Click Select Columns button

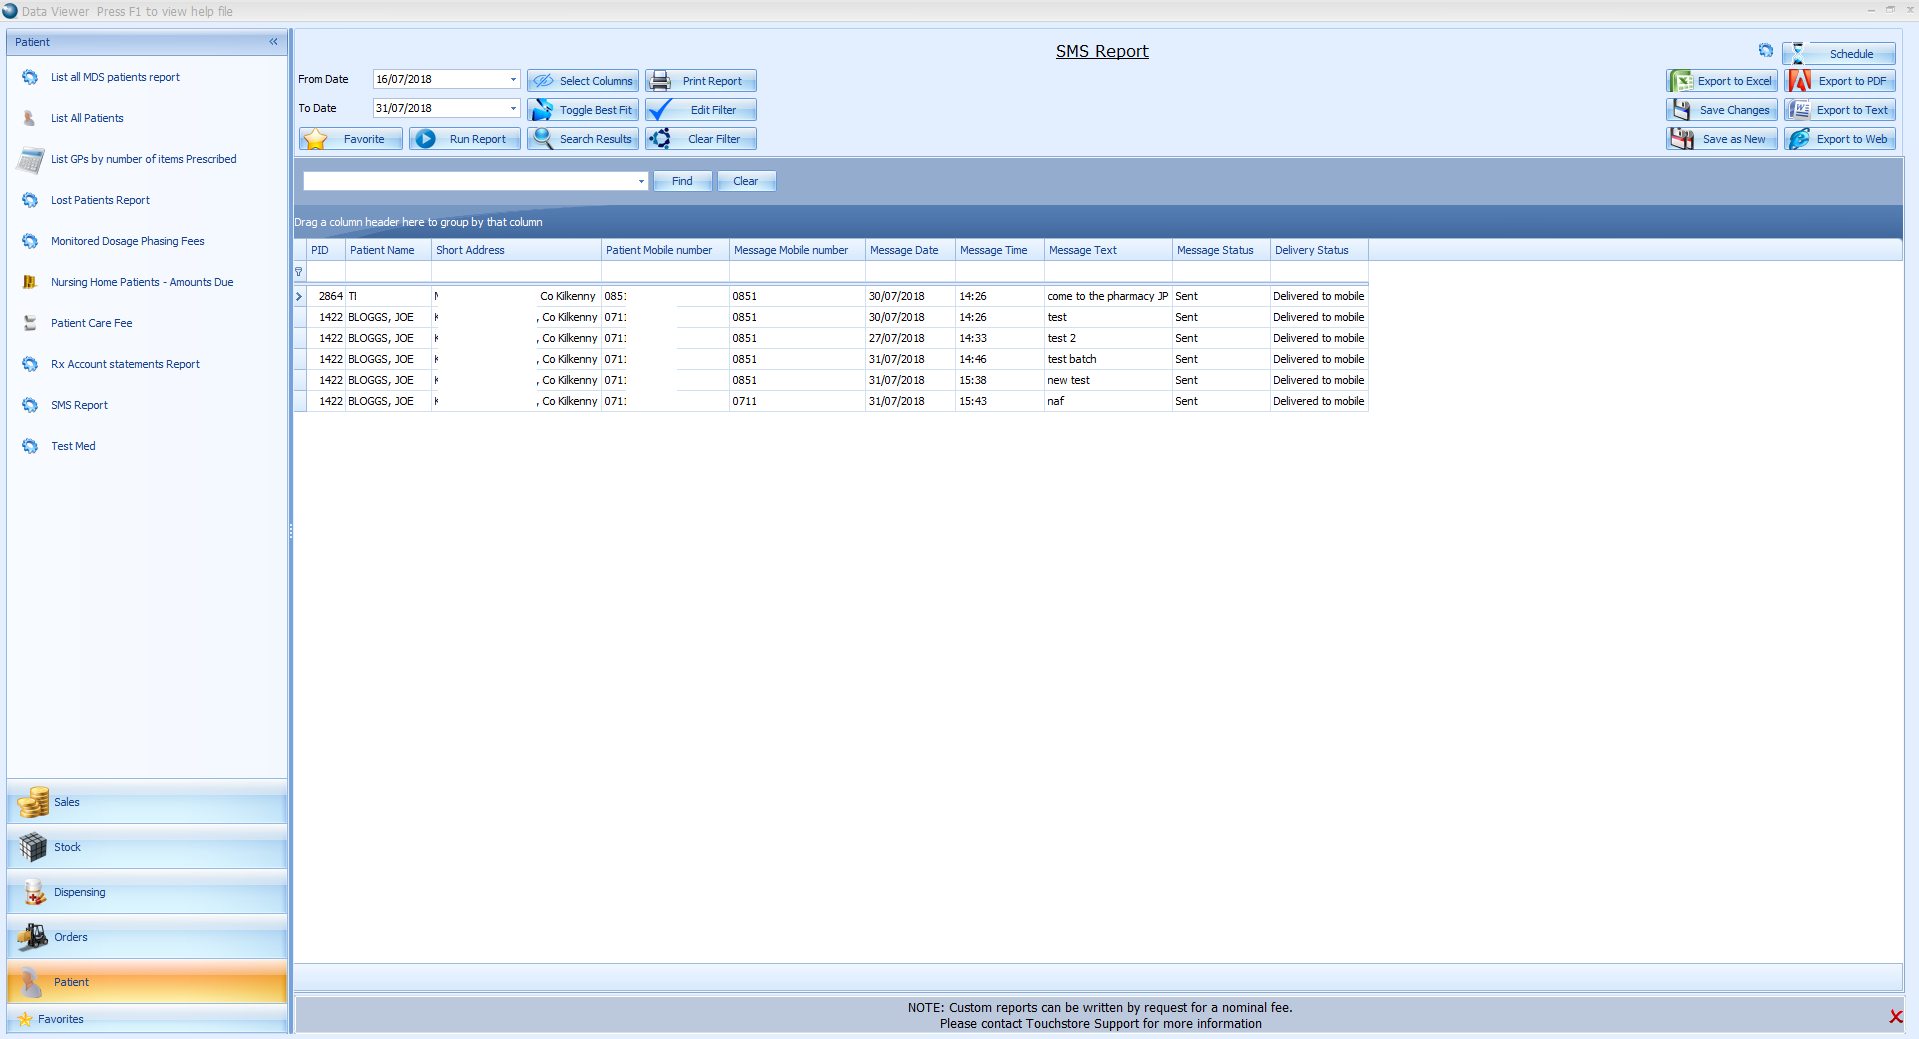click(x=583, y=81)
